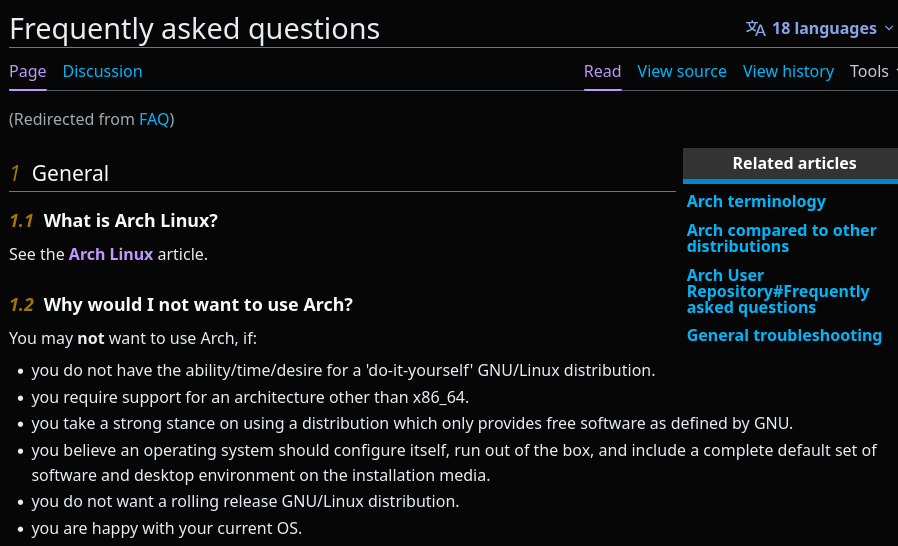Open Arch User Repository FAQ link
Viewport: 898px width, 546px height.
[x=778, y=291]
